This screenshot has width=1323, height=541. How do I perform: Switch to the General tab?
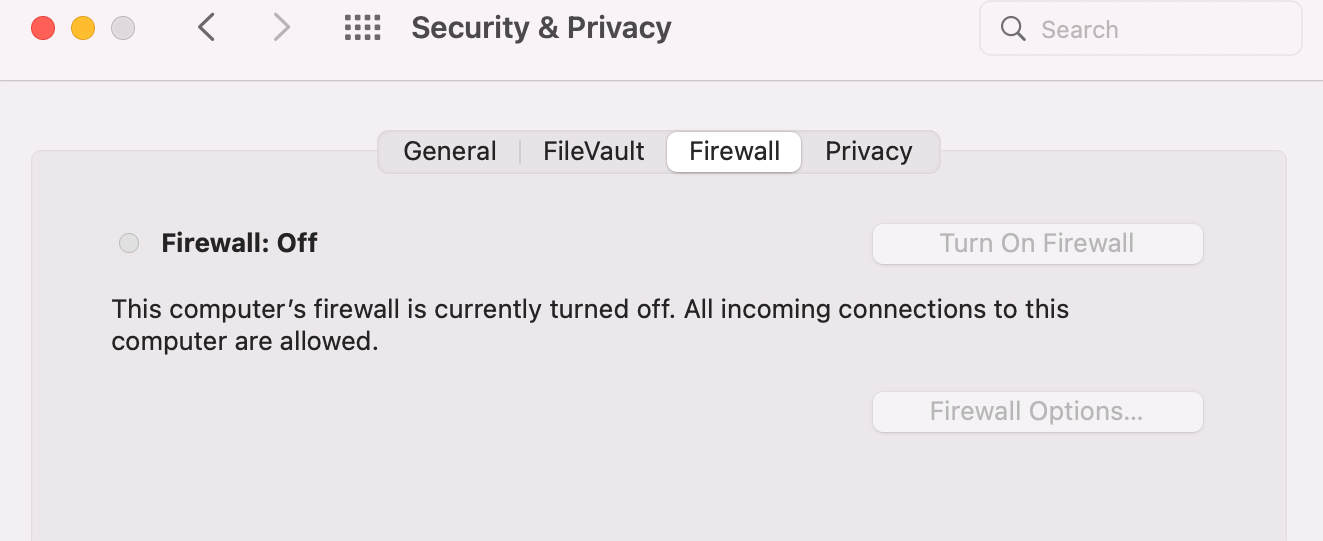(x=450, y=151)
